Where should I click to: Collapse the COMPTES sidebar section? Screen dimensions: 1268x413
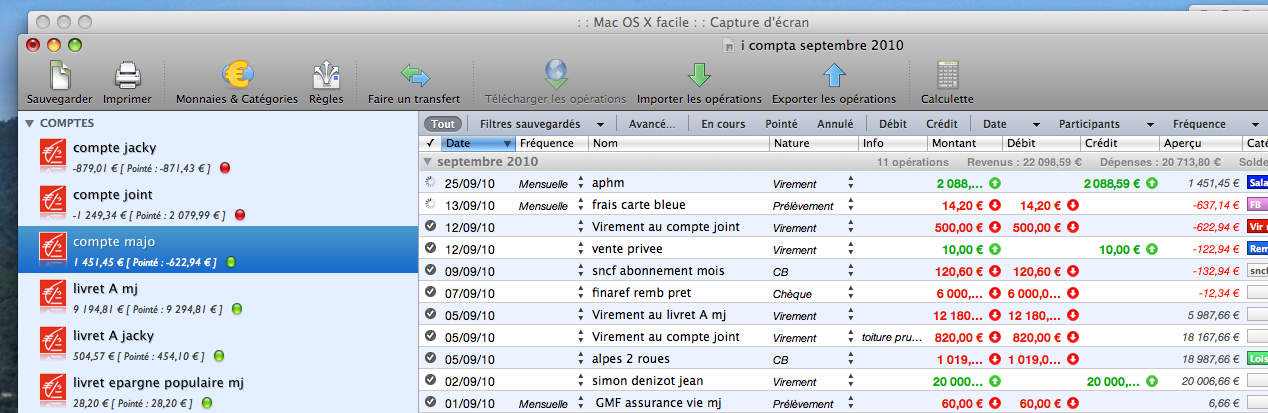[30, 124]
